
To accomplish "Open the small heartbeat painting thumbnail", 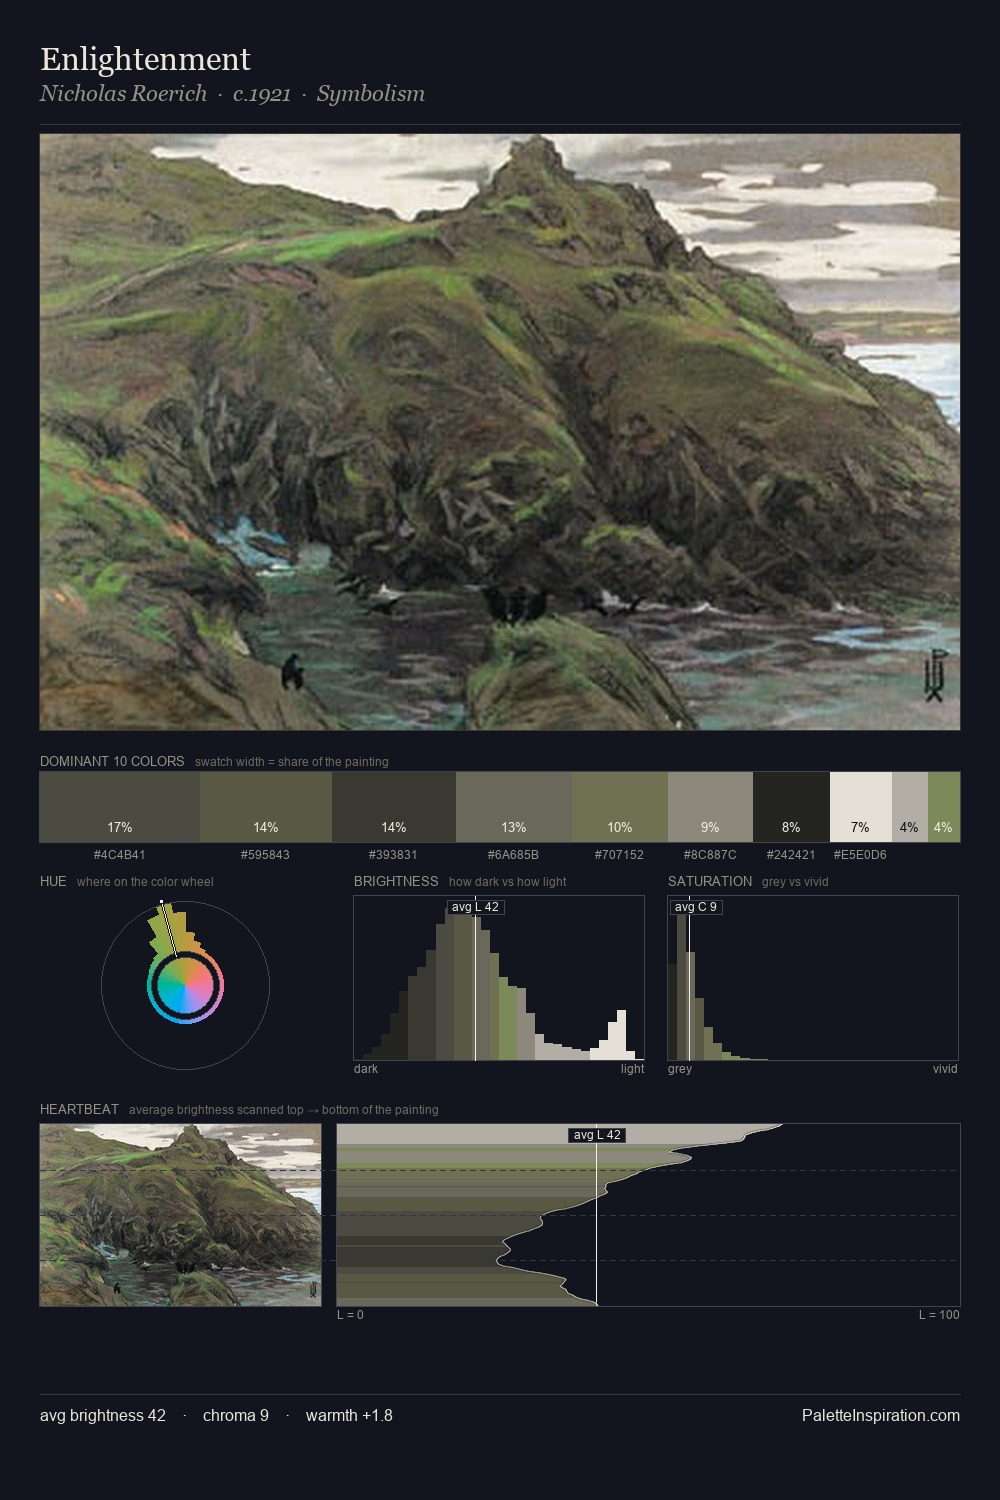I will click(x=181, y=1215).
